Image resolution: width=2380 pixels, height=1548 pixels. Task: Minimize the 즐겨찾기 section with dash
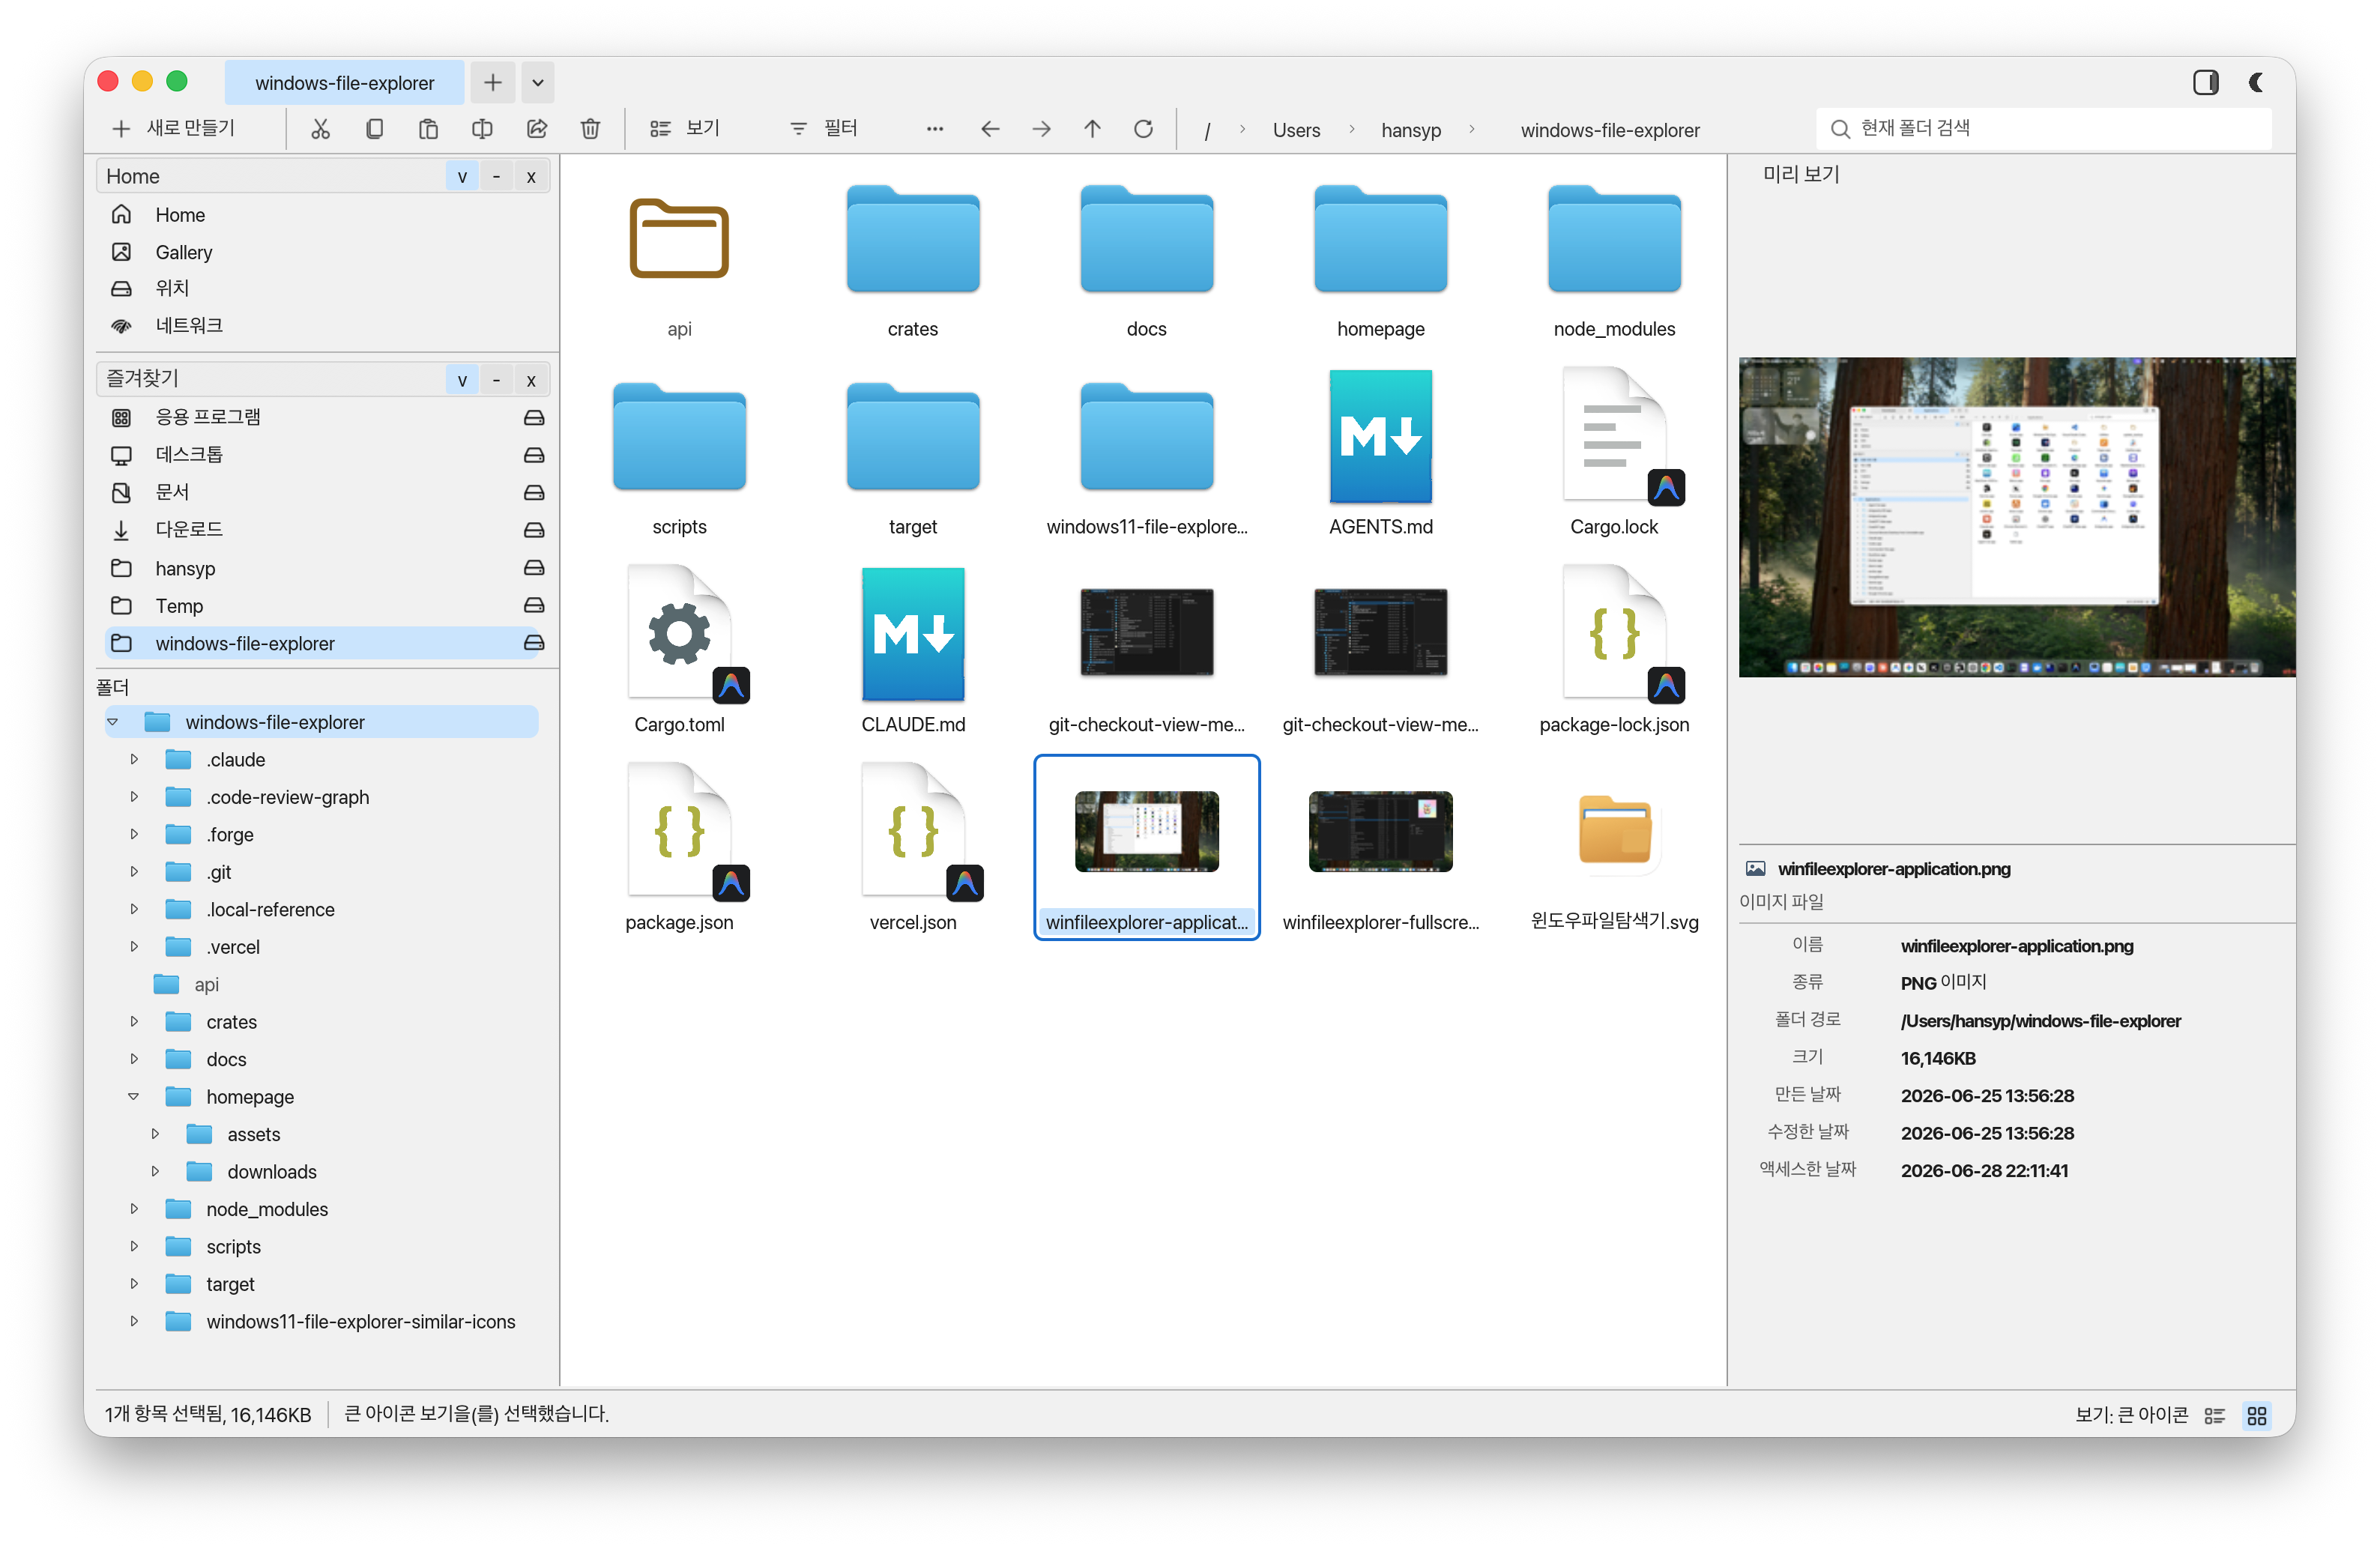[496, 380]
